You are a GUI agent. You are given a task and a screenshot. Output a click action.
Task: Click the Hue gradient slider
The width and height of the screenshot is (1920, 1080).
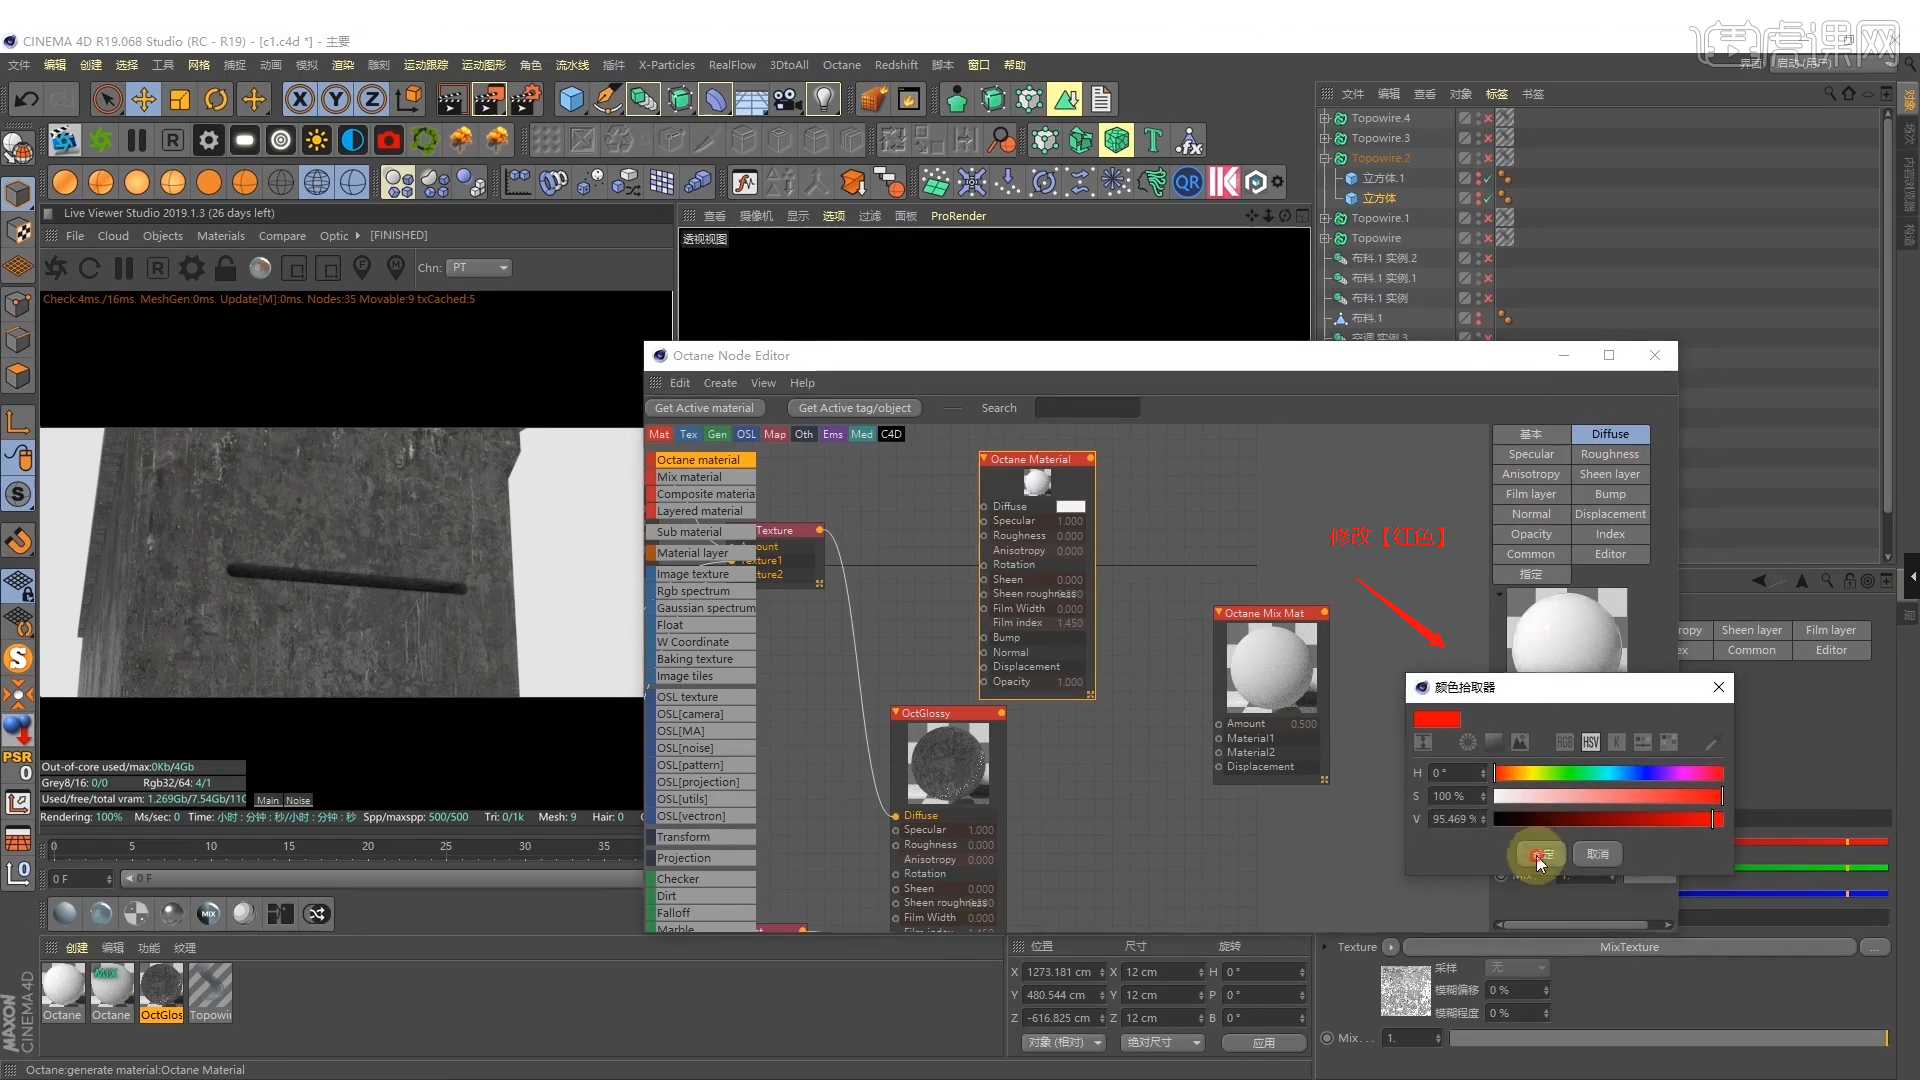tap(1608, 773)
